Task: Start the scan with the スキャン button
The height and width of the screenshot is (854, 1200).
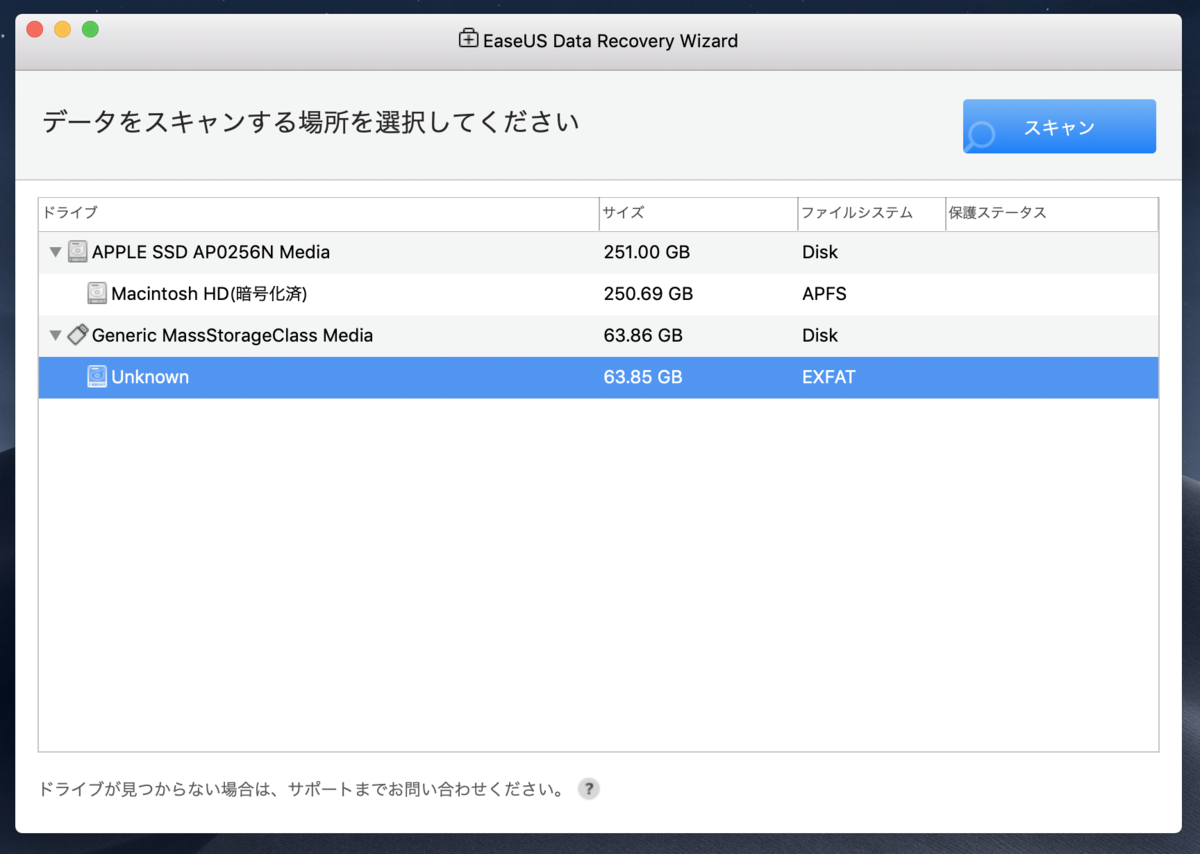Action: pos(1059,127)
